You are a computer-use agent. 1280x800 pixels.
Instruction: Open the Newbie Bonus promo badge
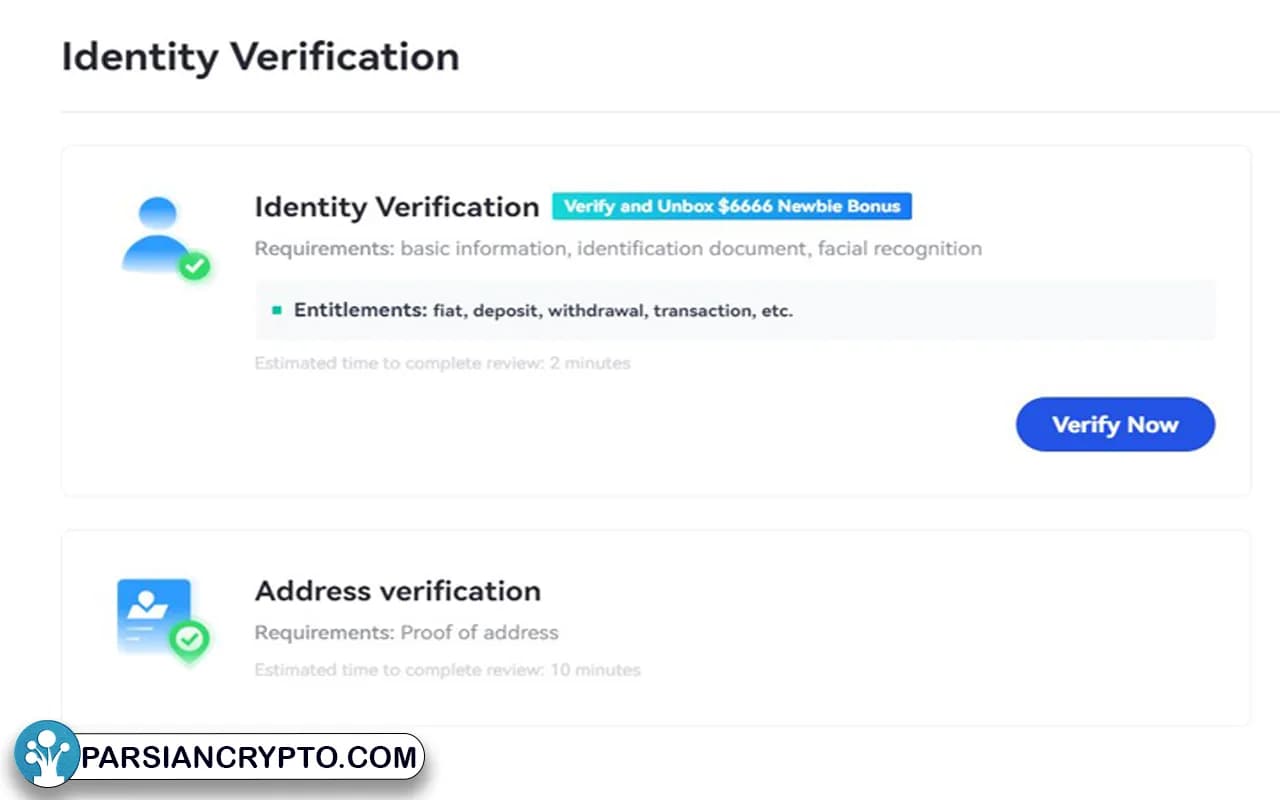732,207
